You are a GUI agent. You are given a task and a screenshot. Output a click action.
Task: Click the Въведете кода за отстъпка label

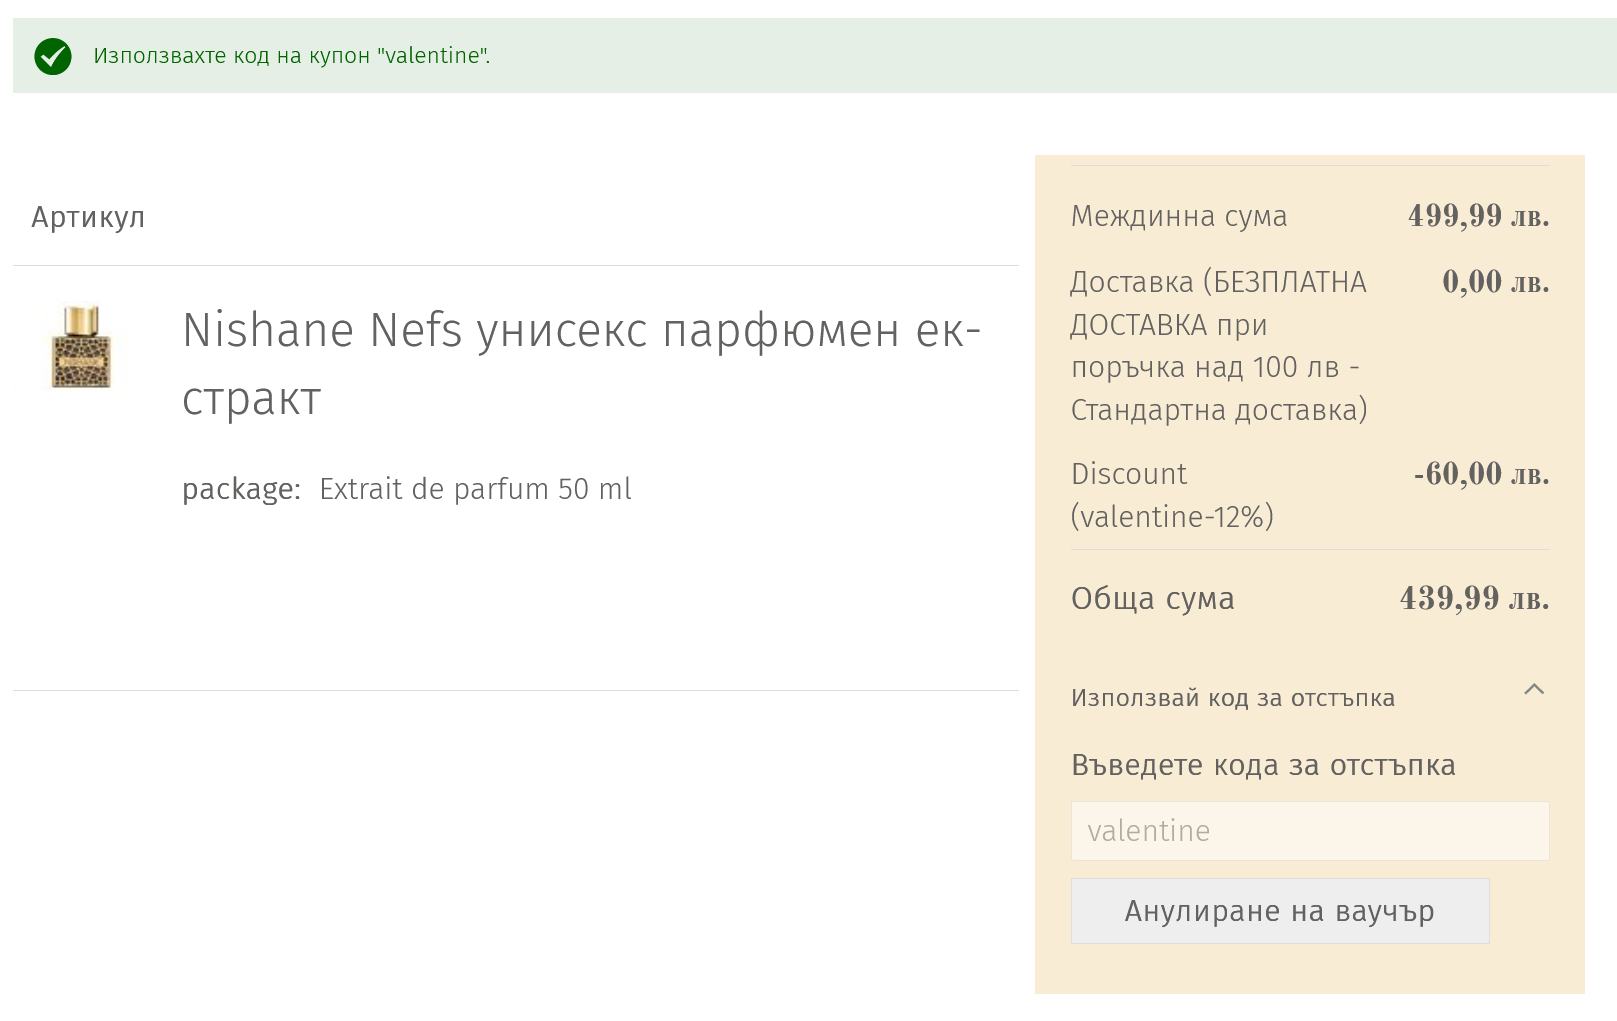[1263, 765]
